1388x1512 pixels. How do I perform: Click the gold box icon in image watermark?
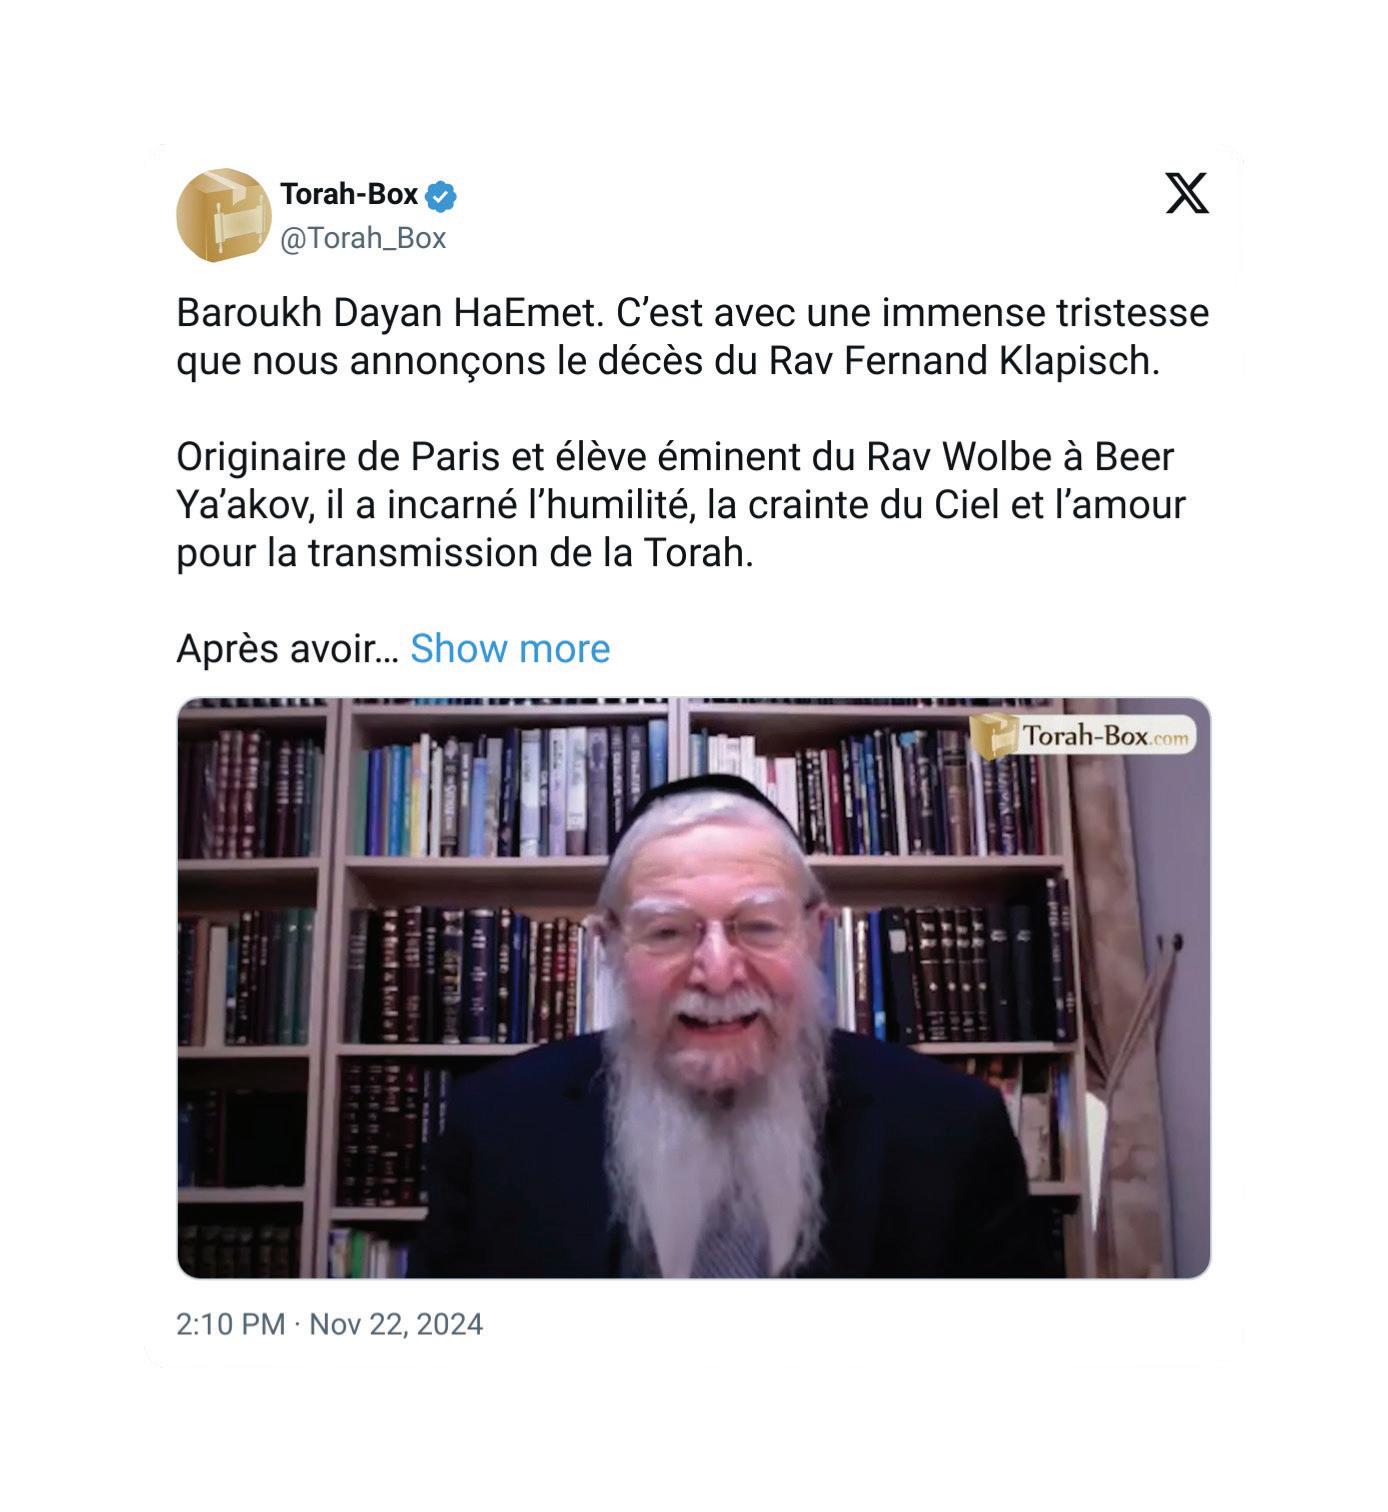pos(992,736)
